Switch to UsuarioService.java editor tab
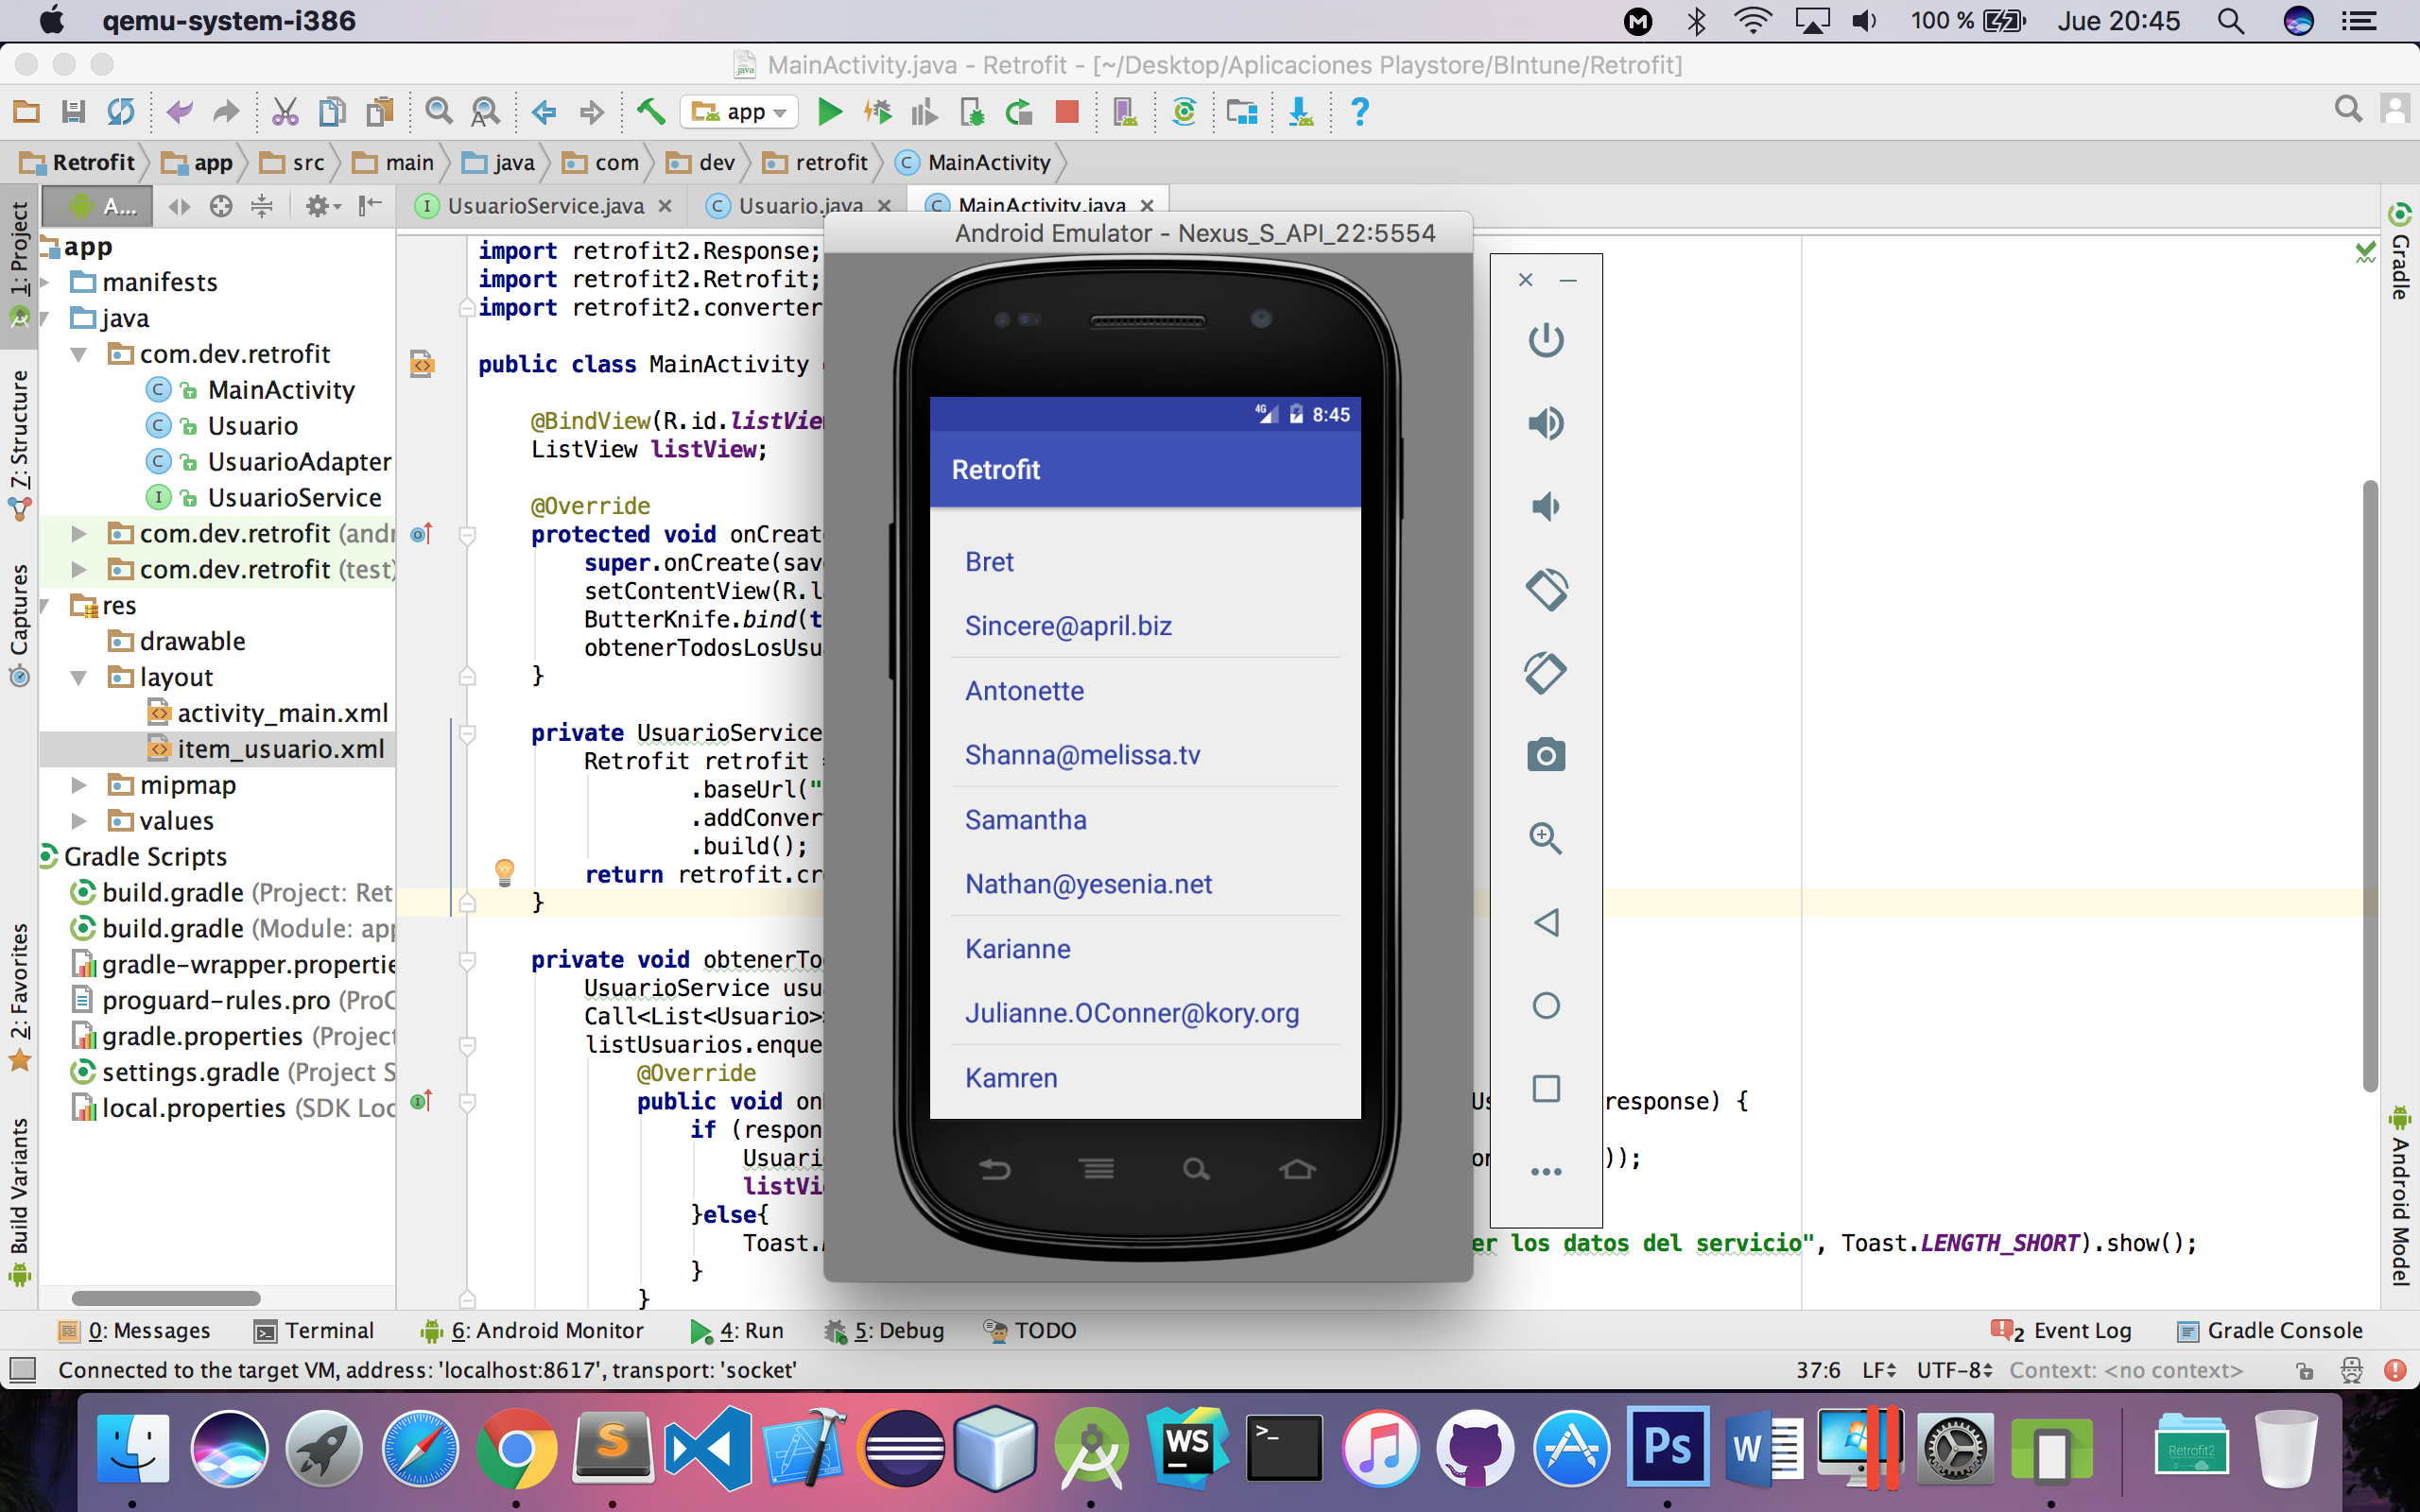The width and height of the screenshot is (2420, 1512). click(x=545, y=206)
